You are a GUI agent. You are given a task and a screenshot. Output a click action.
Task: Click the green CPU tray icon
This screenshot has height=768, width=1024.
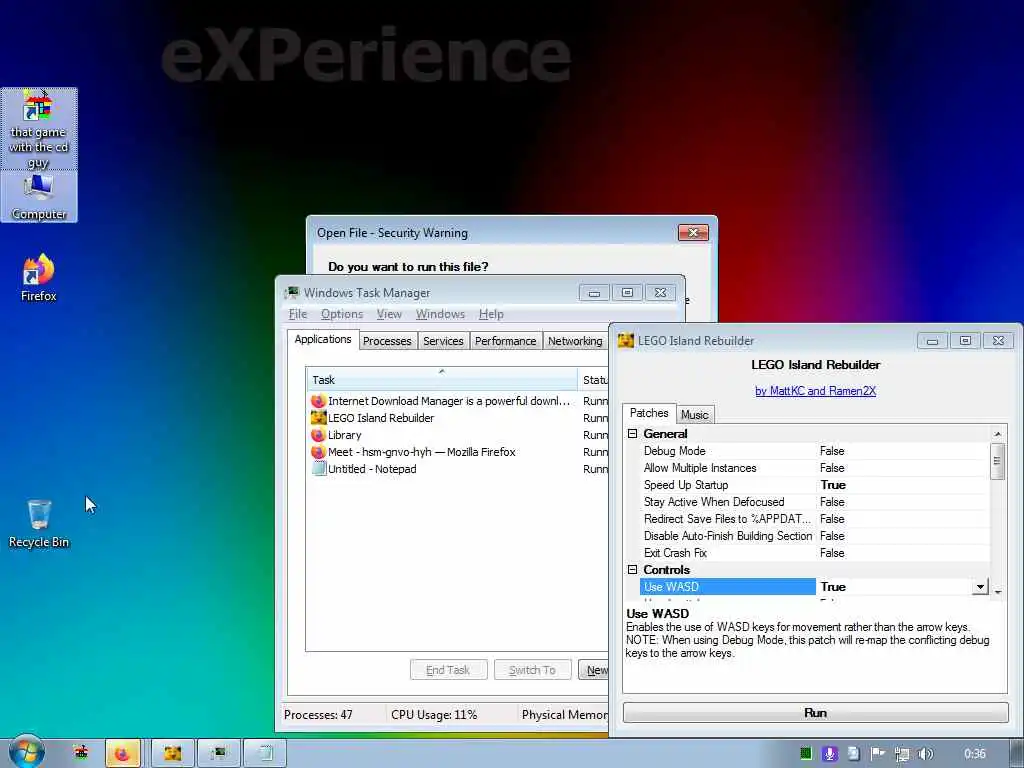tap(806, 754)
